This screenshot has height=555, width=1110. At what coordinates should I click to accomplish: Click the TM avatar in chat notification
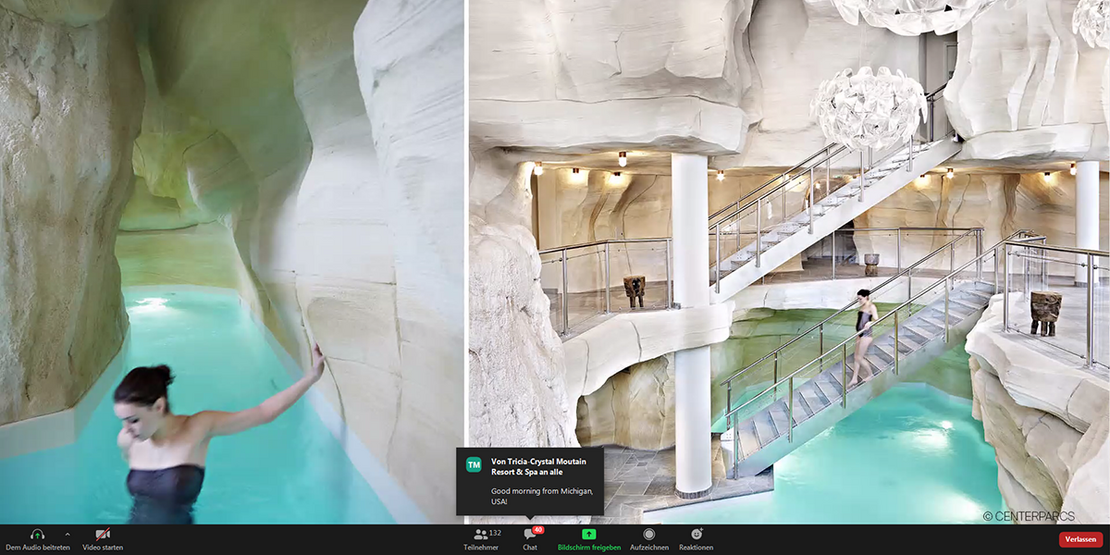tap(474, 465)
